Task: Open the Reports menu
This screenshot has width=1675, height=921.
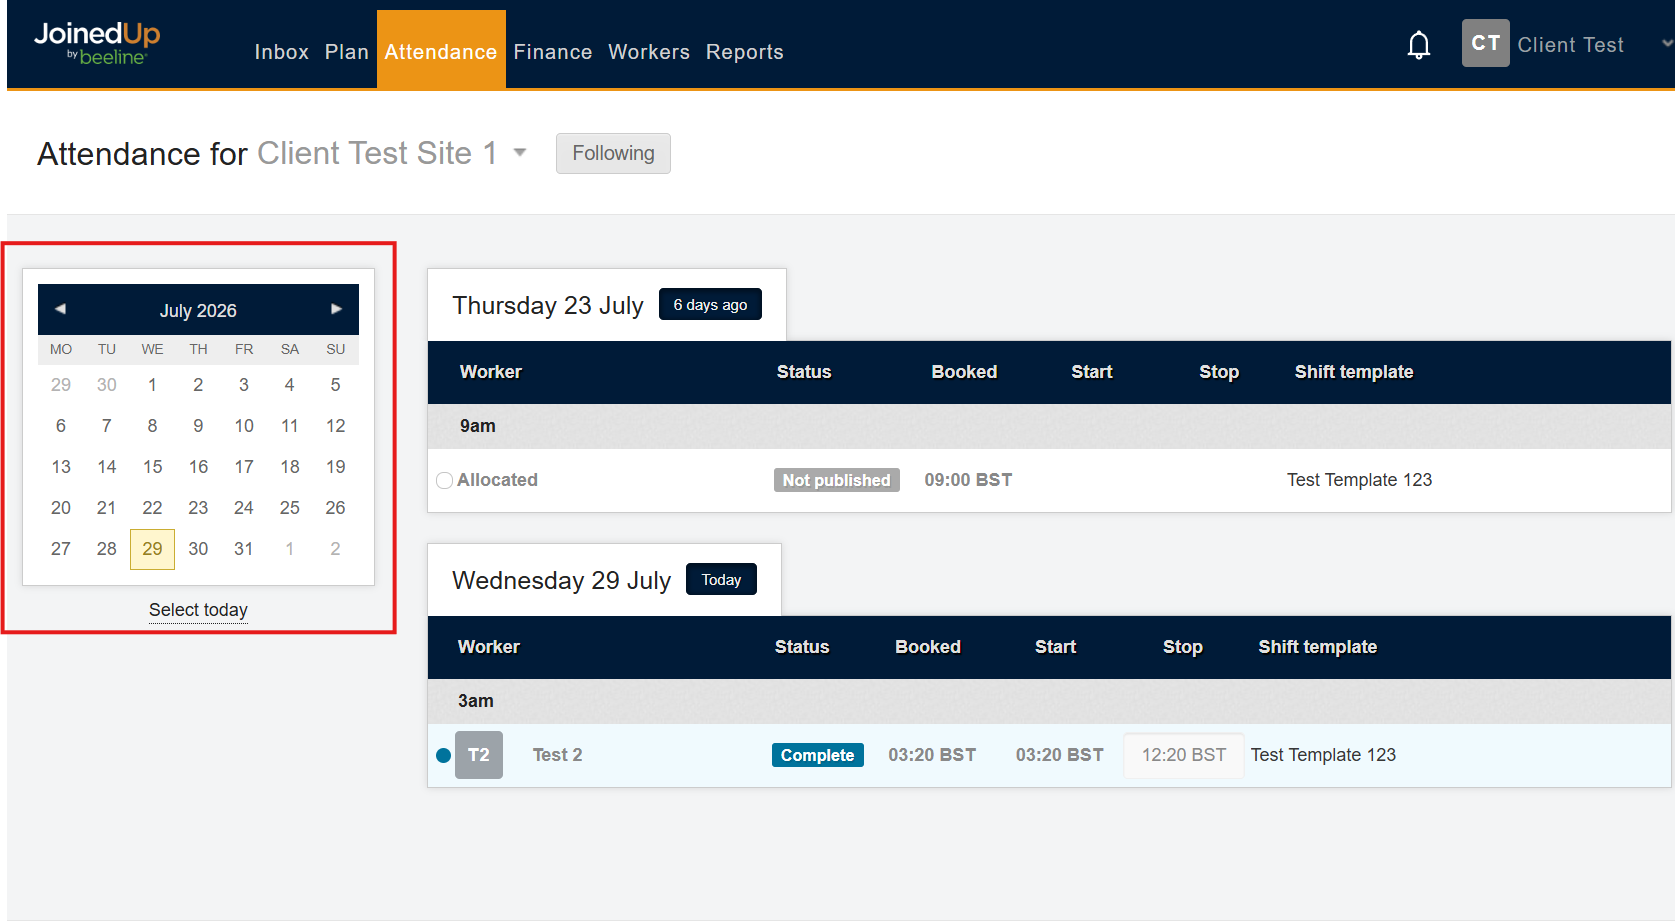Action: (745, 52)
